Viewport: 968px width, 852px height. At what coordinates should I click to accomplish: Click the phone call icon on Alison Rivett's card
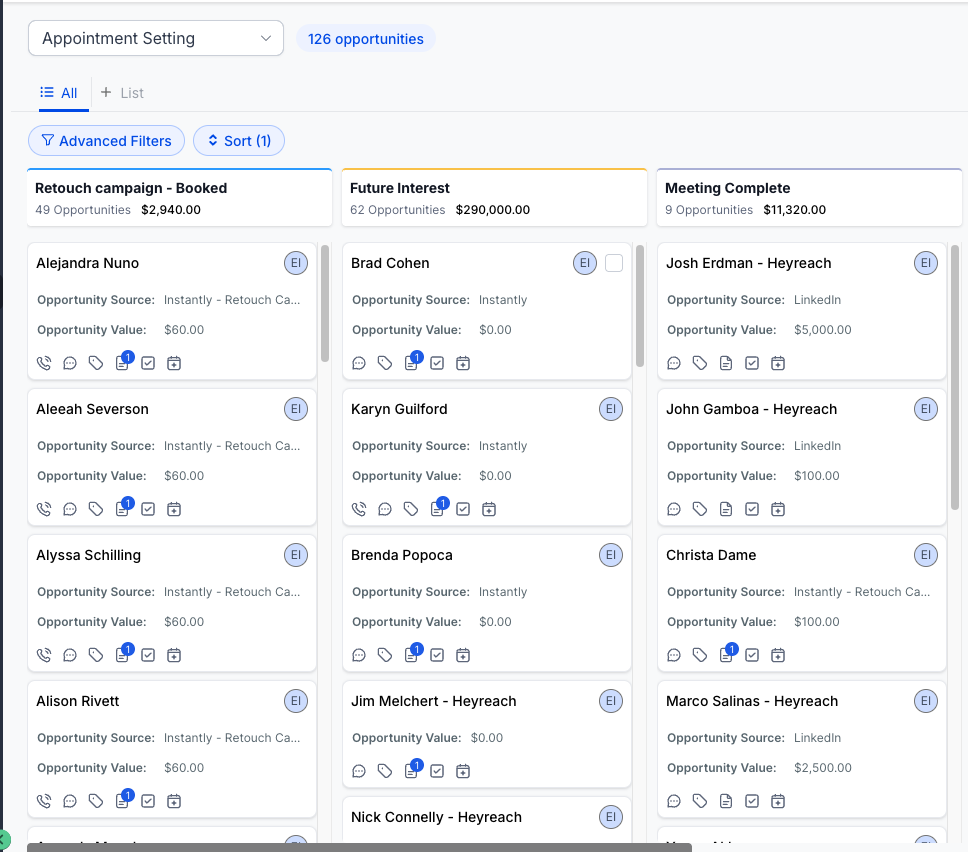pyautogui.click(x=44, y=801)
